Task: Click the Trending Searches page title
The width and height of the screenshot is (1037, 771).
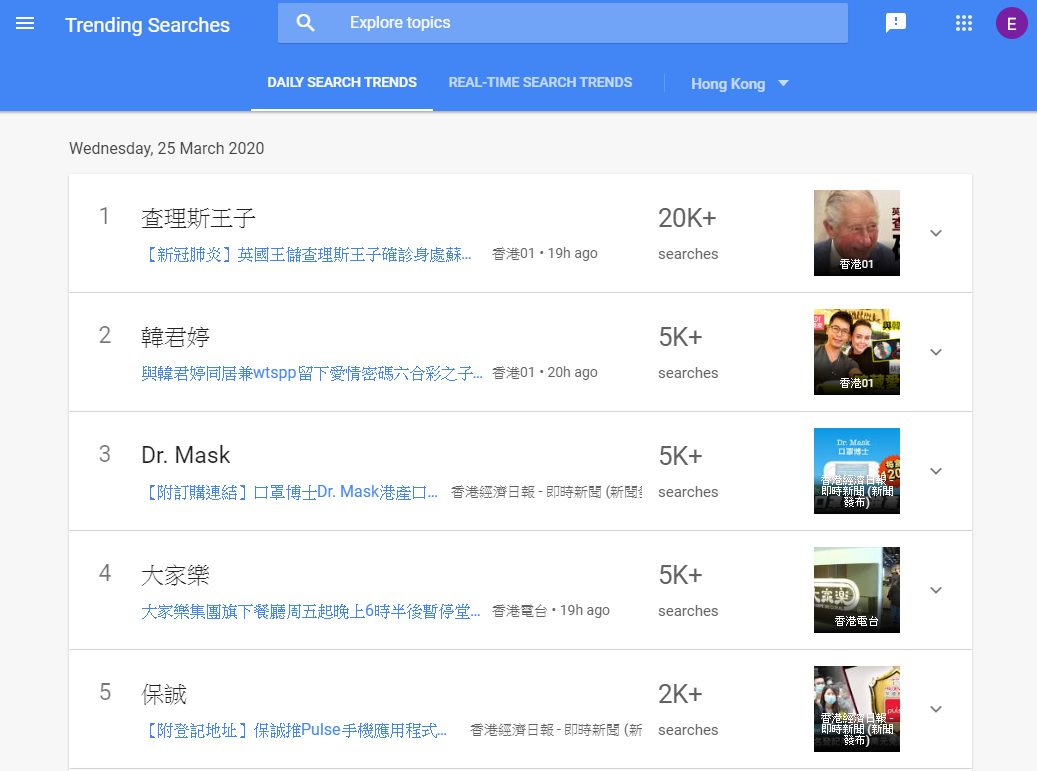Action: [147, 25]
